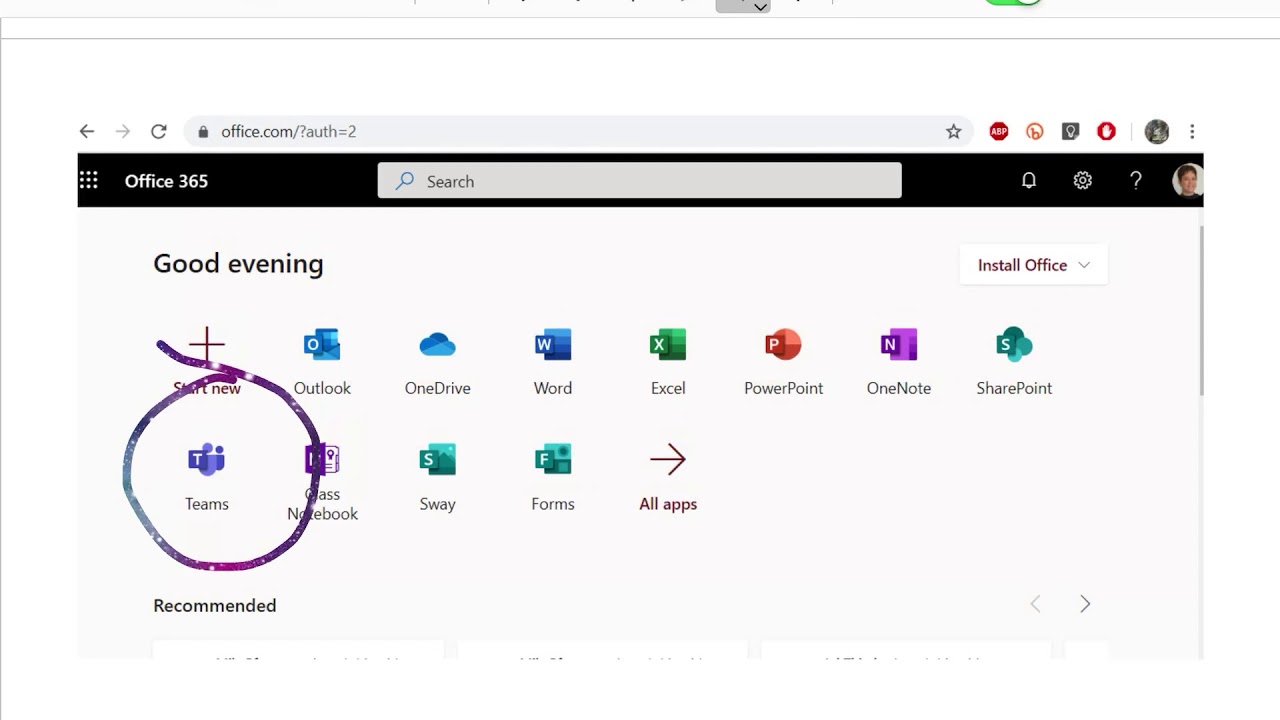Open the Chrome three-dot menu
This screenshot has height=720, width=1280.
[x=1192, y=131]
